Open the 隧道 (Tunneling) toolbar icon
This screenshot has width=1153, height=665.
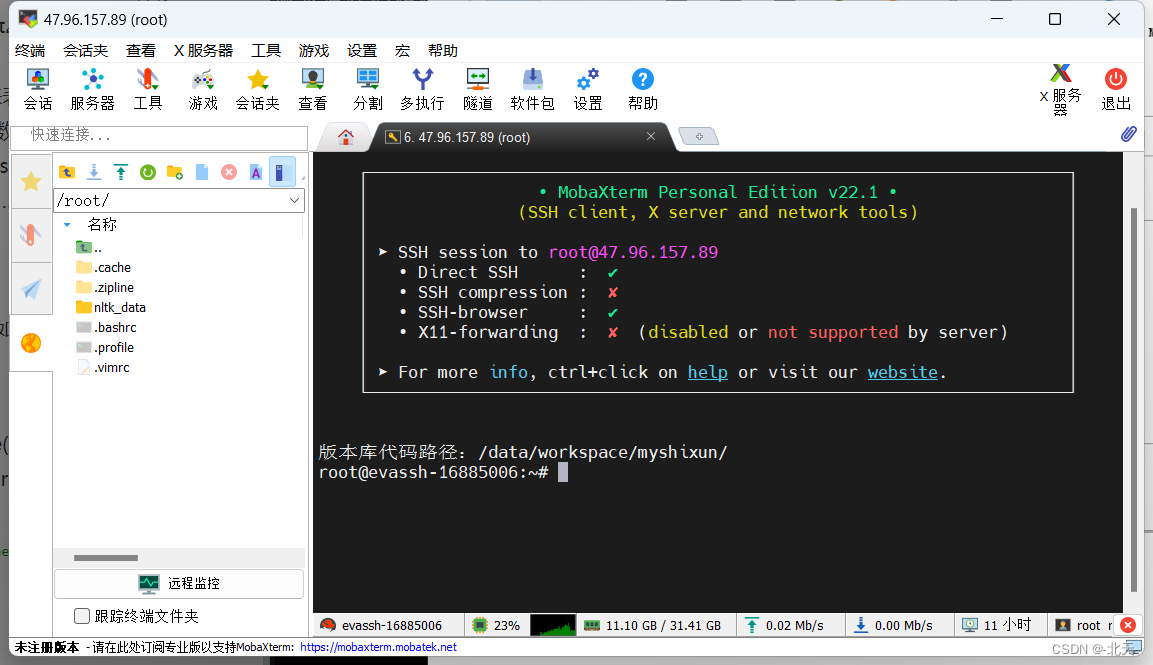pos(478,89)
